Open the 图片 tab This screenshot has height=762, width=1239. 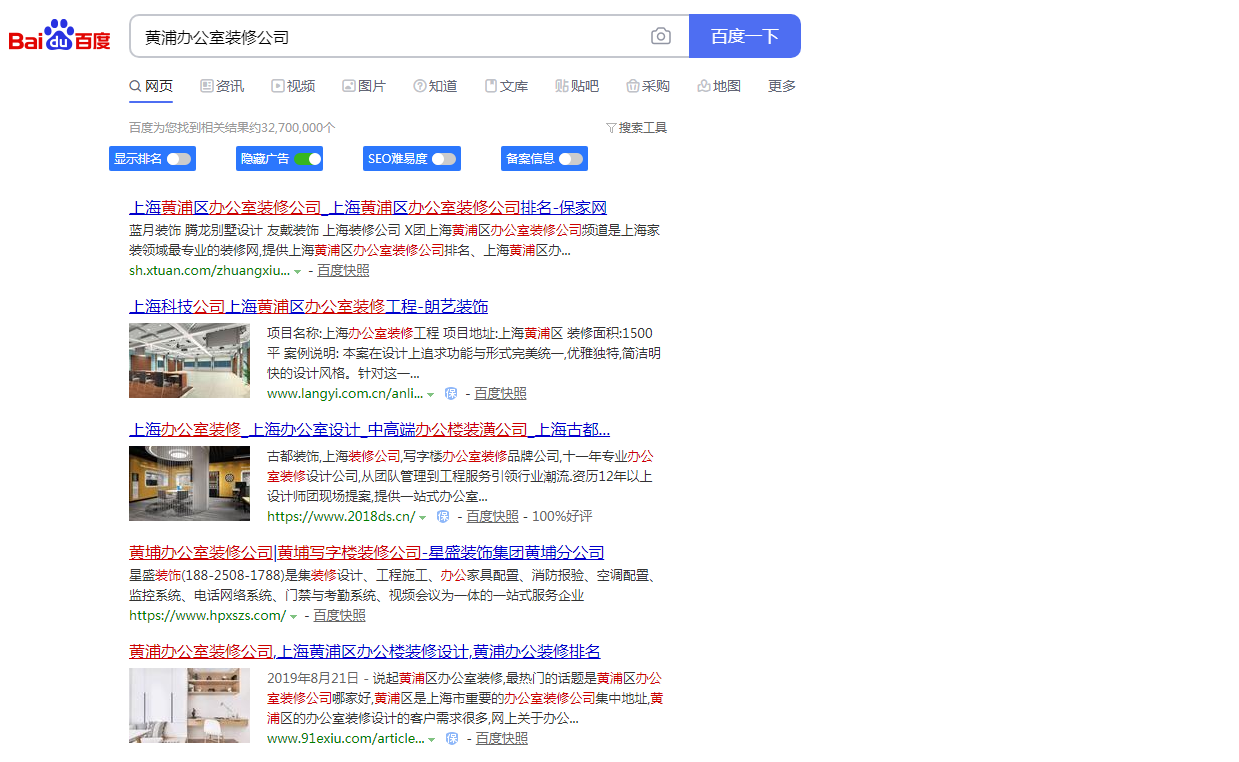364,87
